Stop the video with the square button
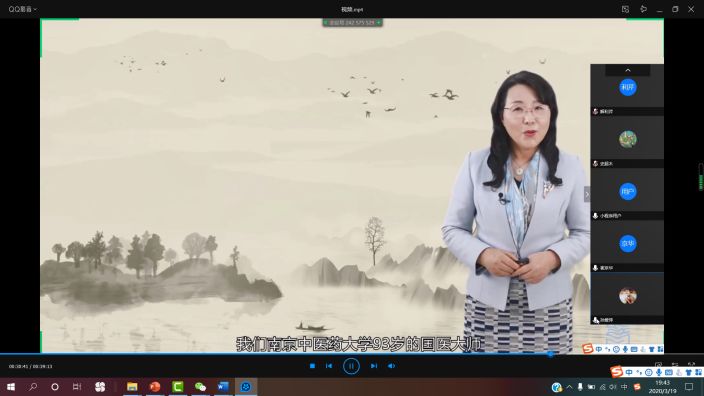 [312, 366]
